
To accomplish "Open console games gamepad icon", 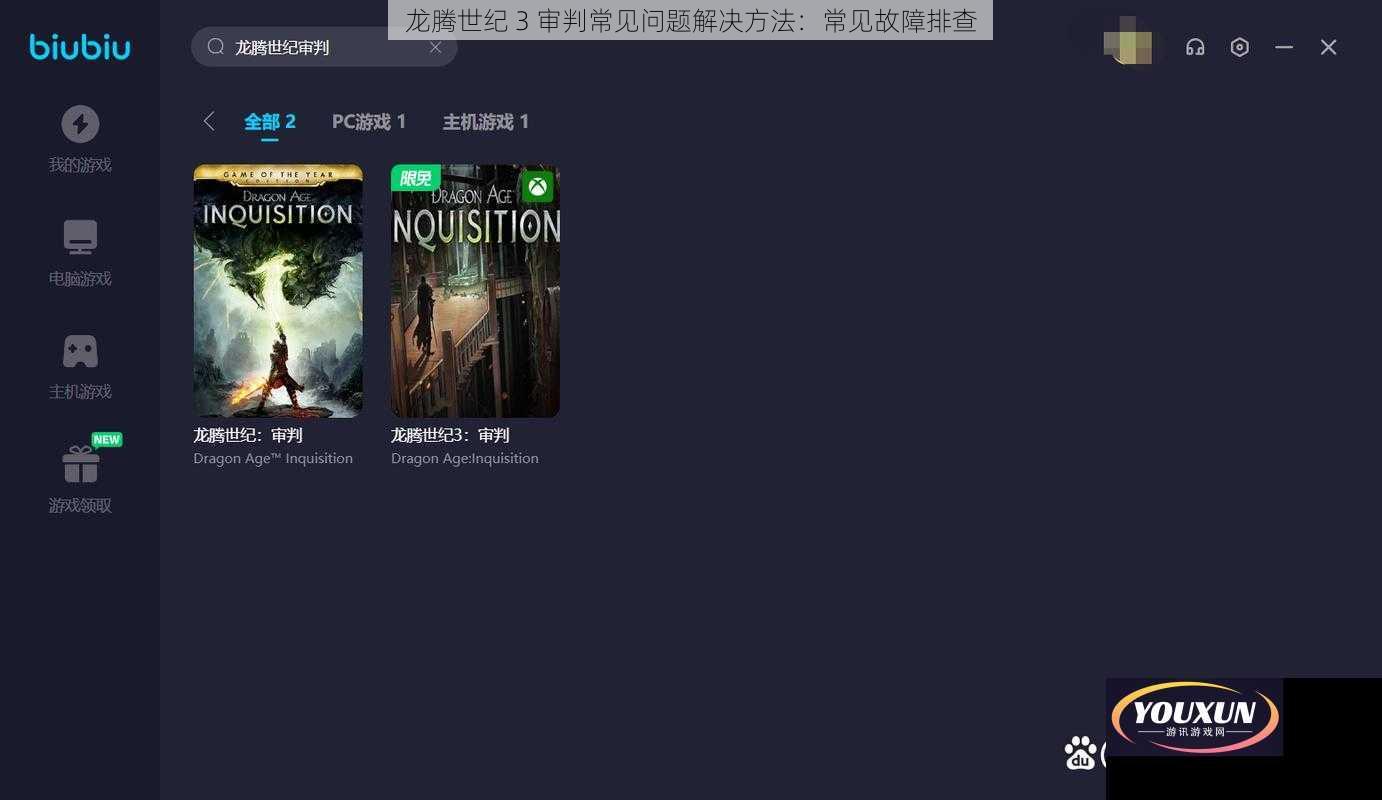I will pyautogui.click(x=80, y=351).
